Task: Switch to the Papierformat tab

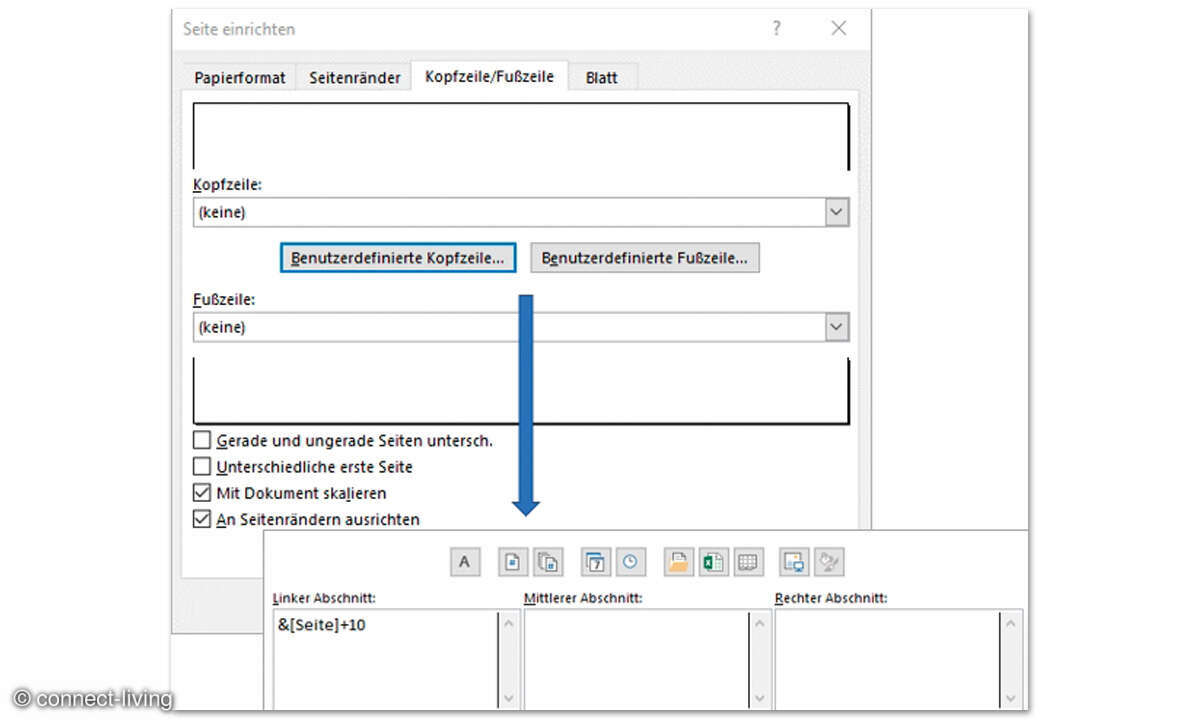Action: pos(240,78)
